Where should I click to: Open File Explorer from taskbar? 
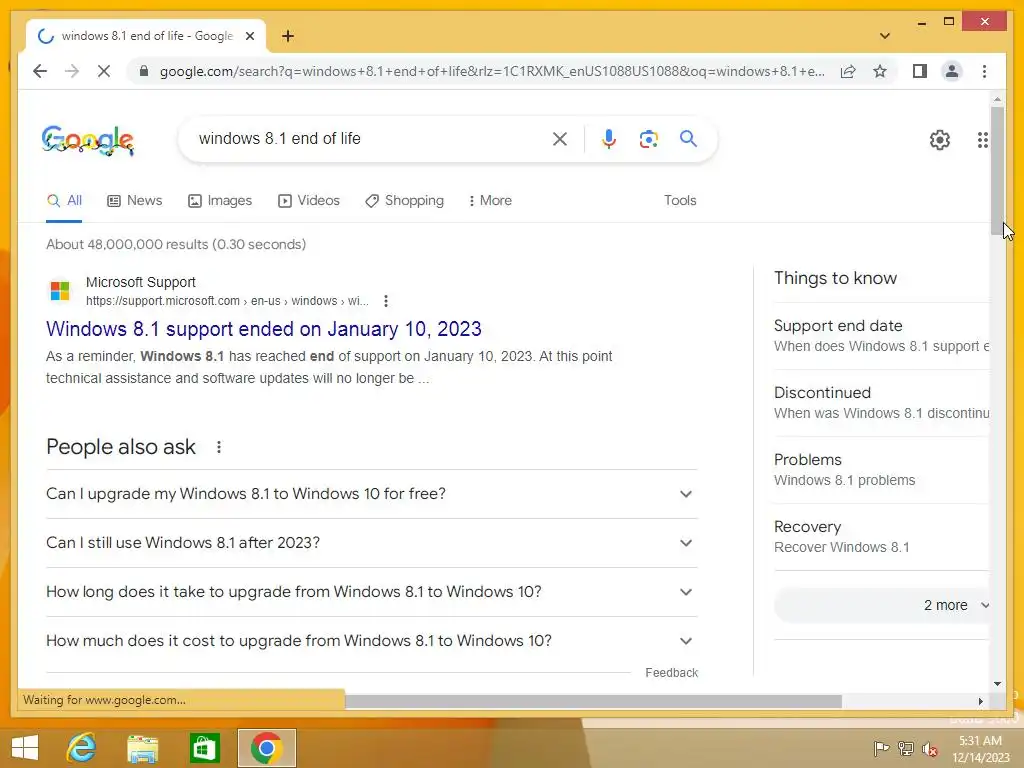(x=143, y=748)
